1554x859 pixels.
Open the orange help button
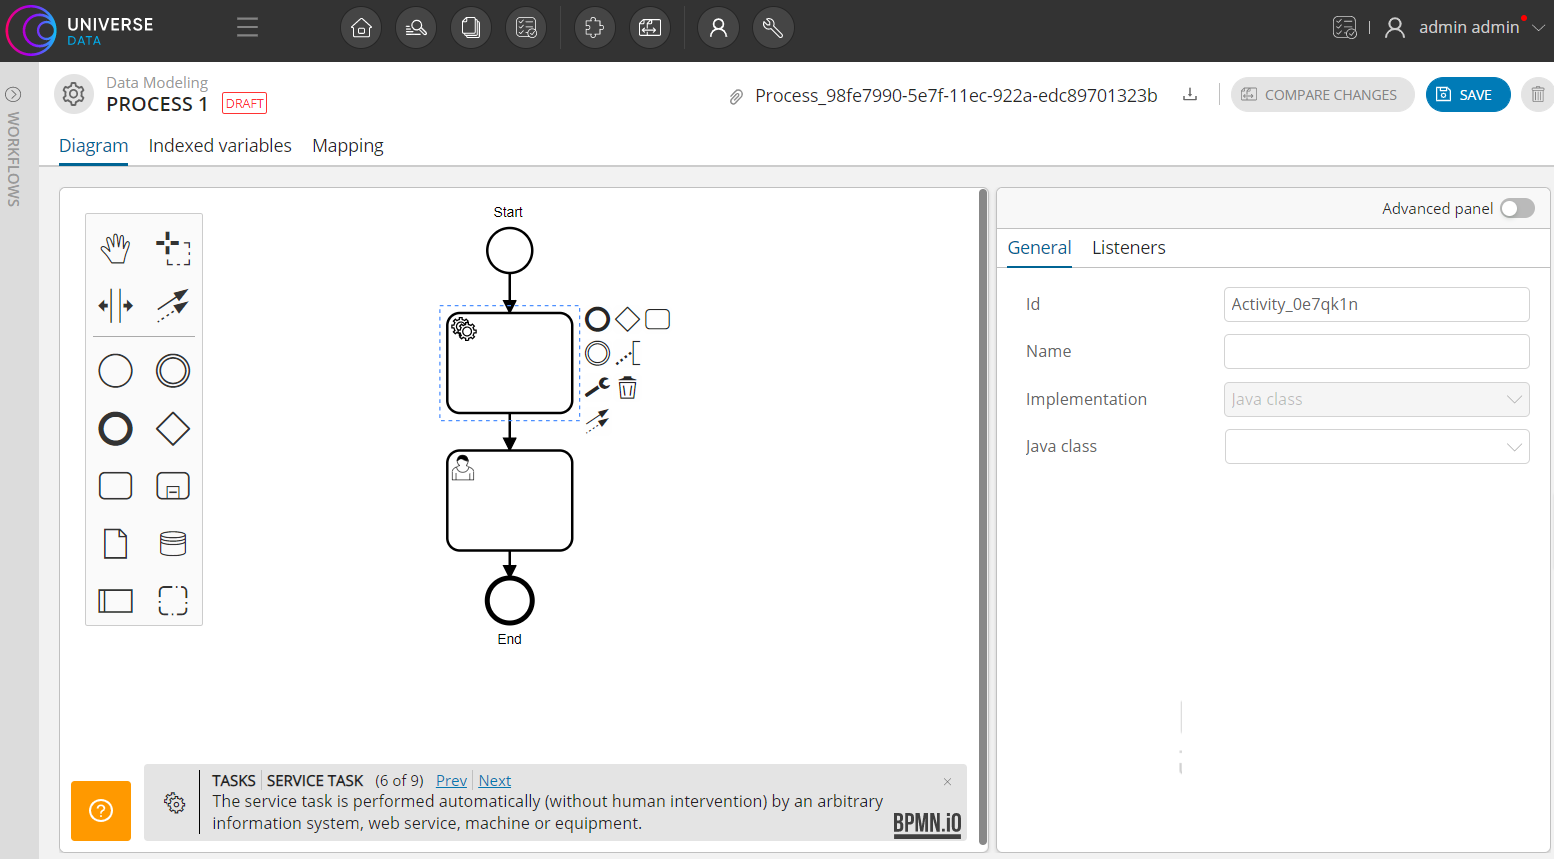[101, 810]
